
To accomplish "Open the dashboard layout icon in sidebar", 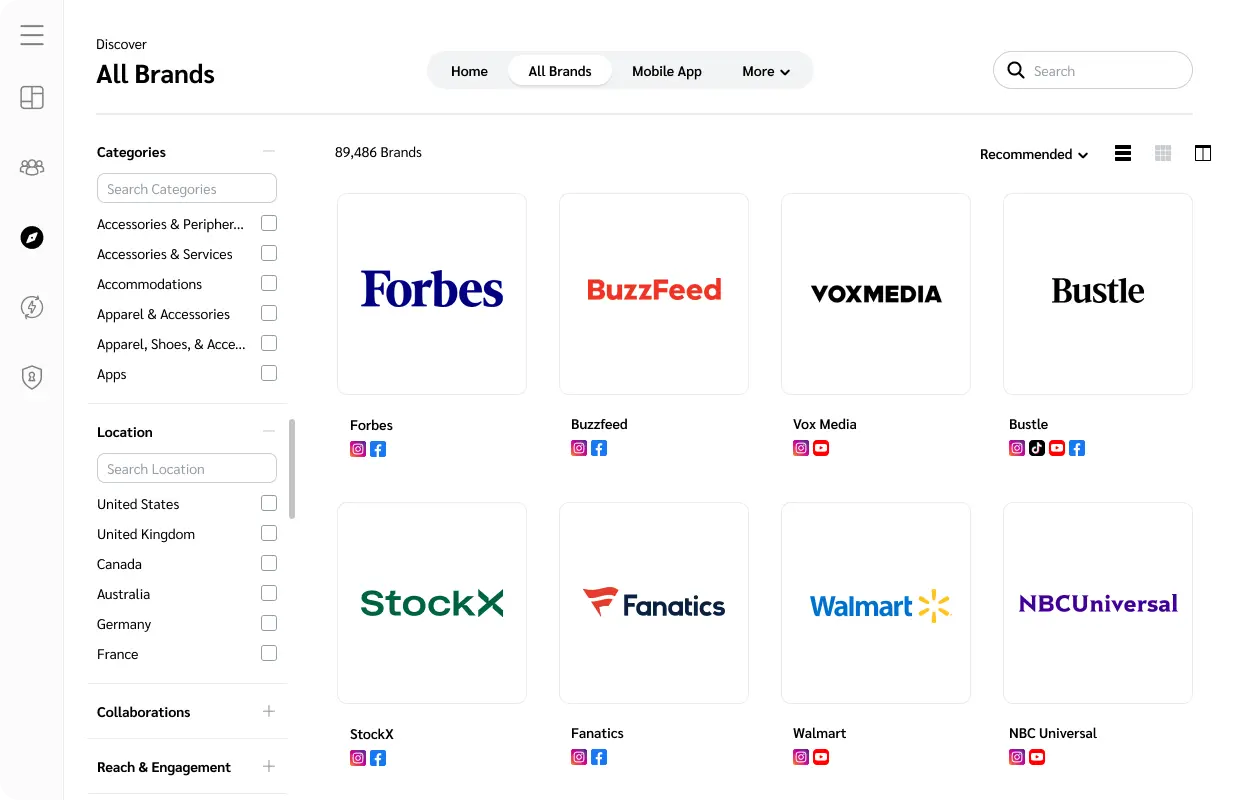I will tap(31, 97).
